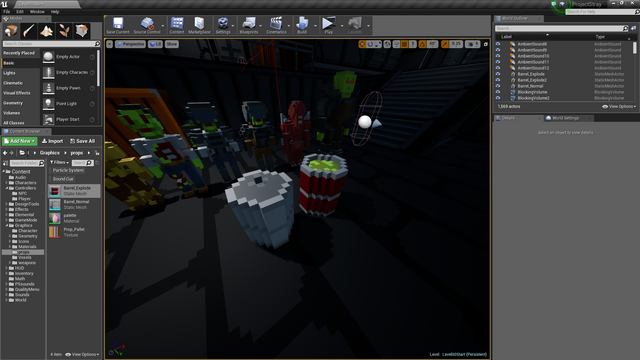640x360 pixels.
Task: Open the Blueprints toolbar icon
Action: (x=249, y=25)
